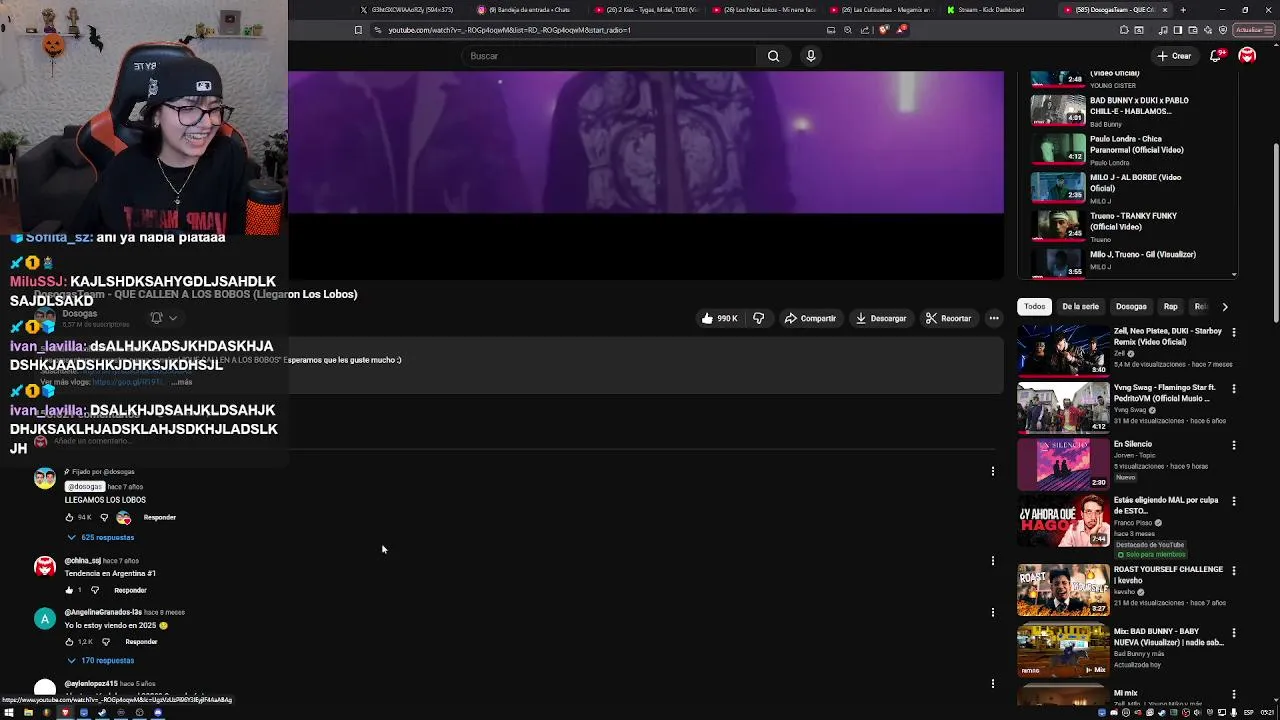Open ROAST YOURSELF CHALLENGE title
This screenshot has height=720, width=1280.
(x=1168, y=575)
